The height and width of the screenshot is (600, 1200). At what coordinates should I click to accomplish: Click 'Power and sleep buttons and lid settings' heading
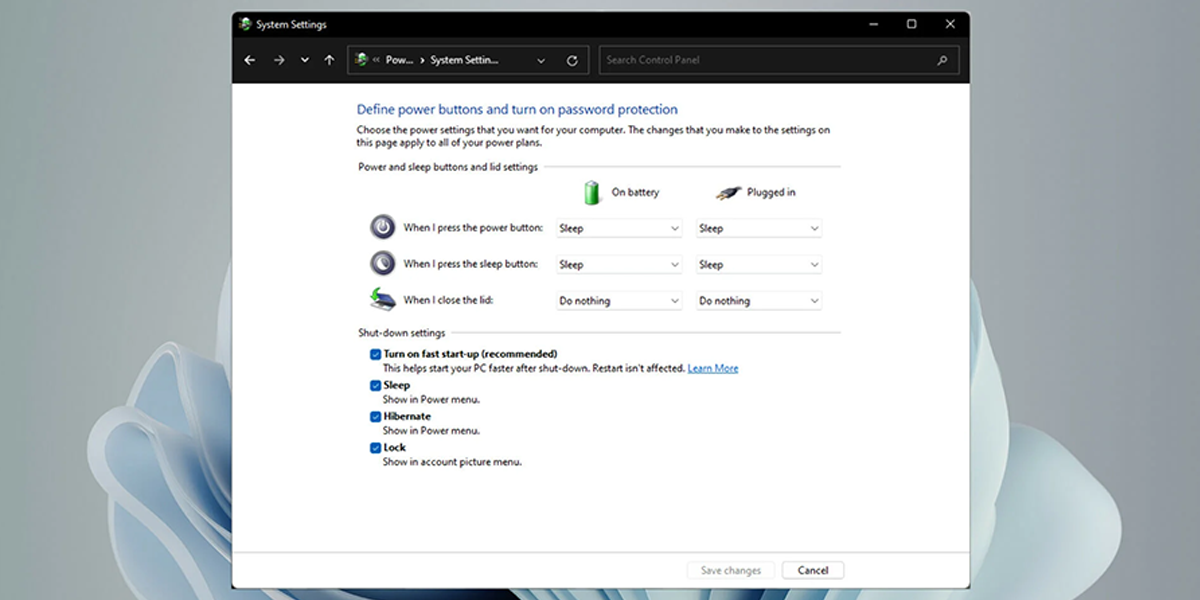448,167
